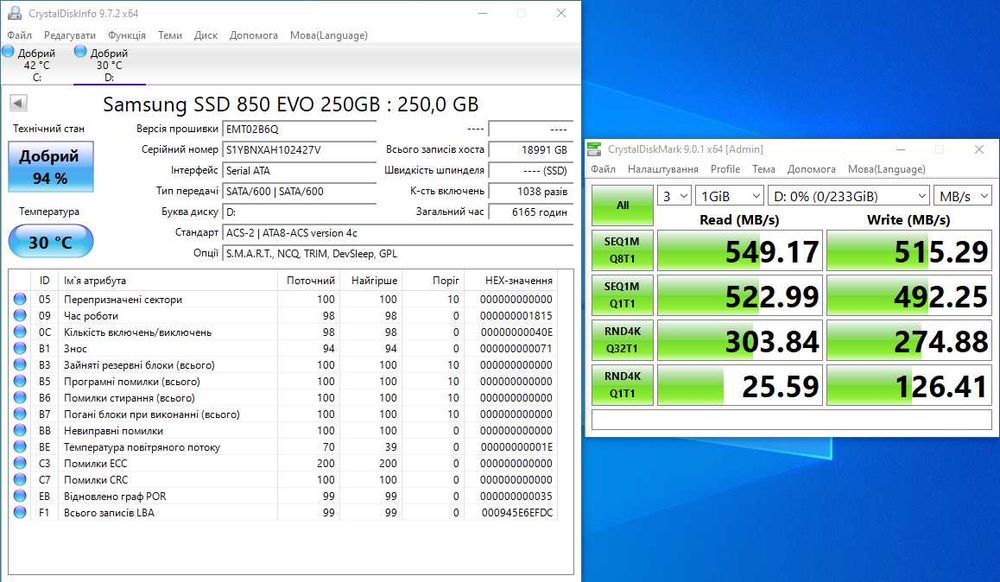Screen dimensions: 1000x582
Task: Click status circle for attribute B7 row
Action: 20,414
